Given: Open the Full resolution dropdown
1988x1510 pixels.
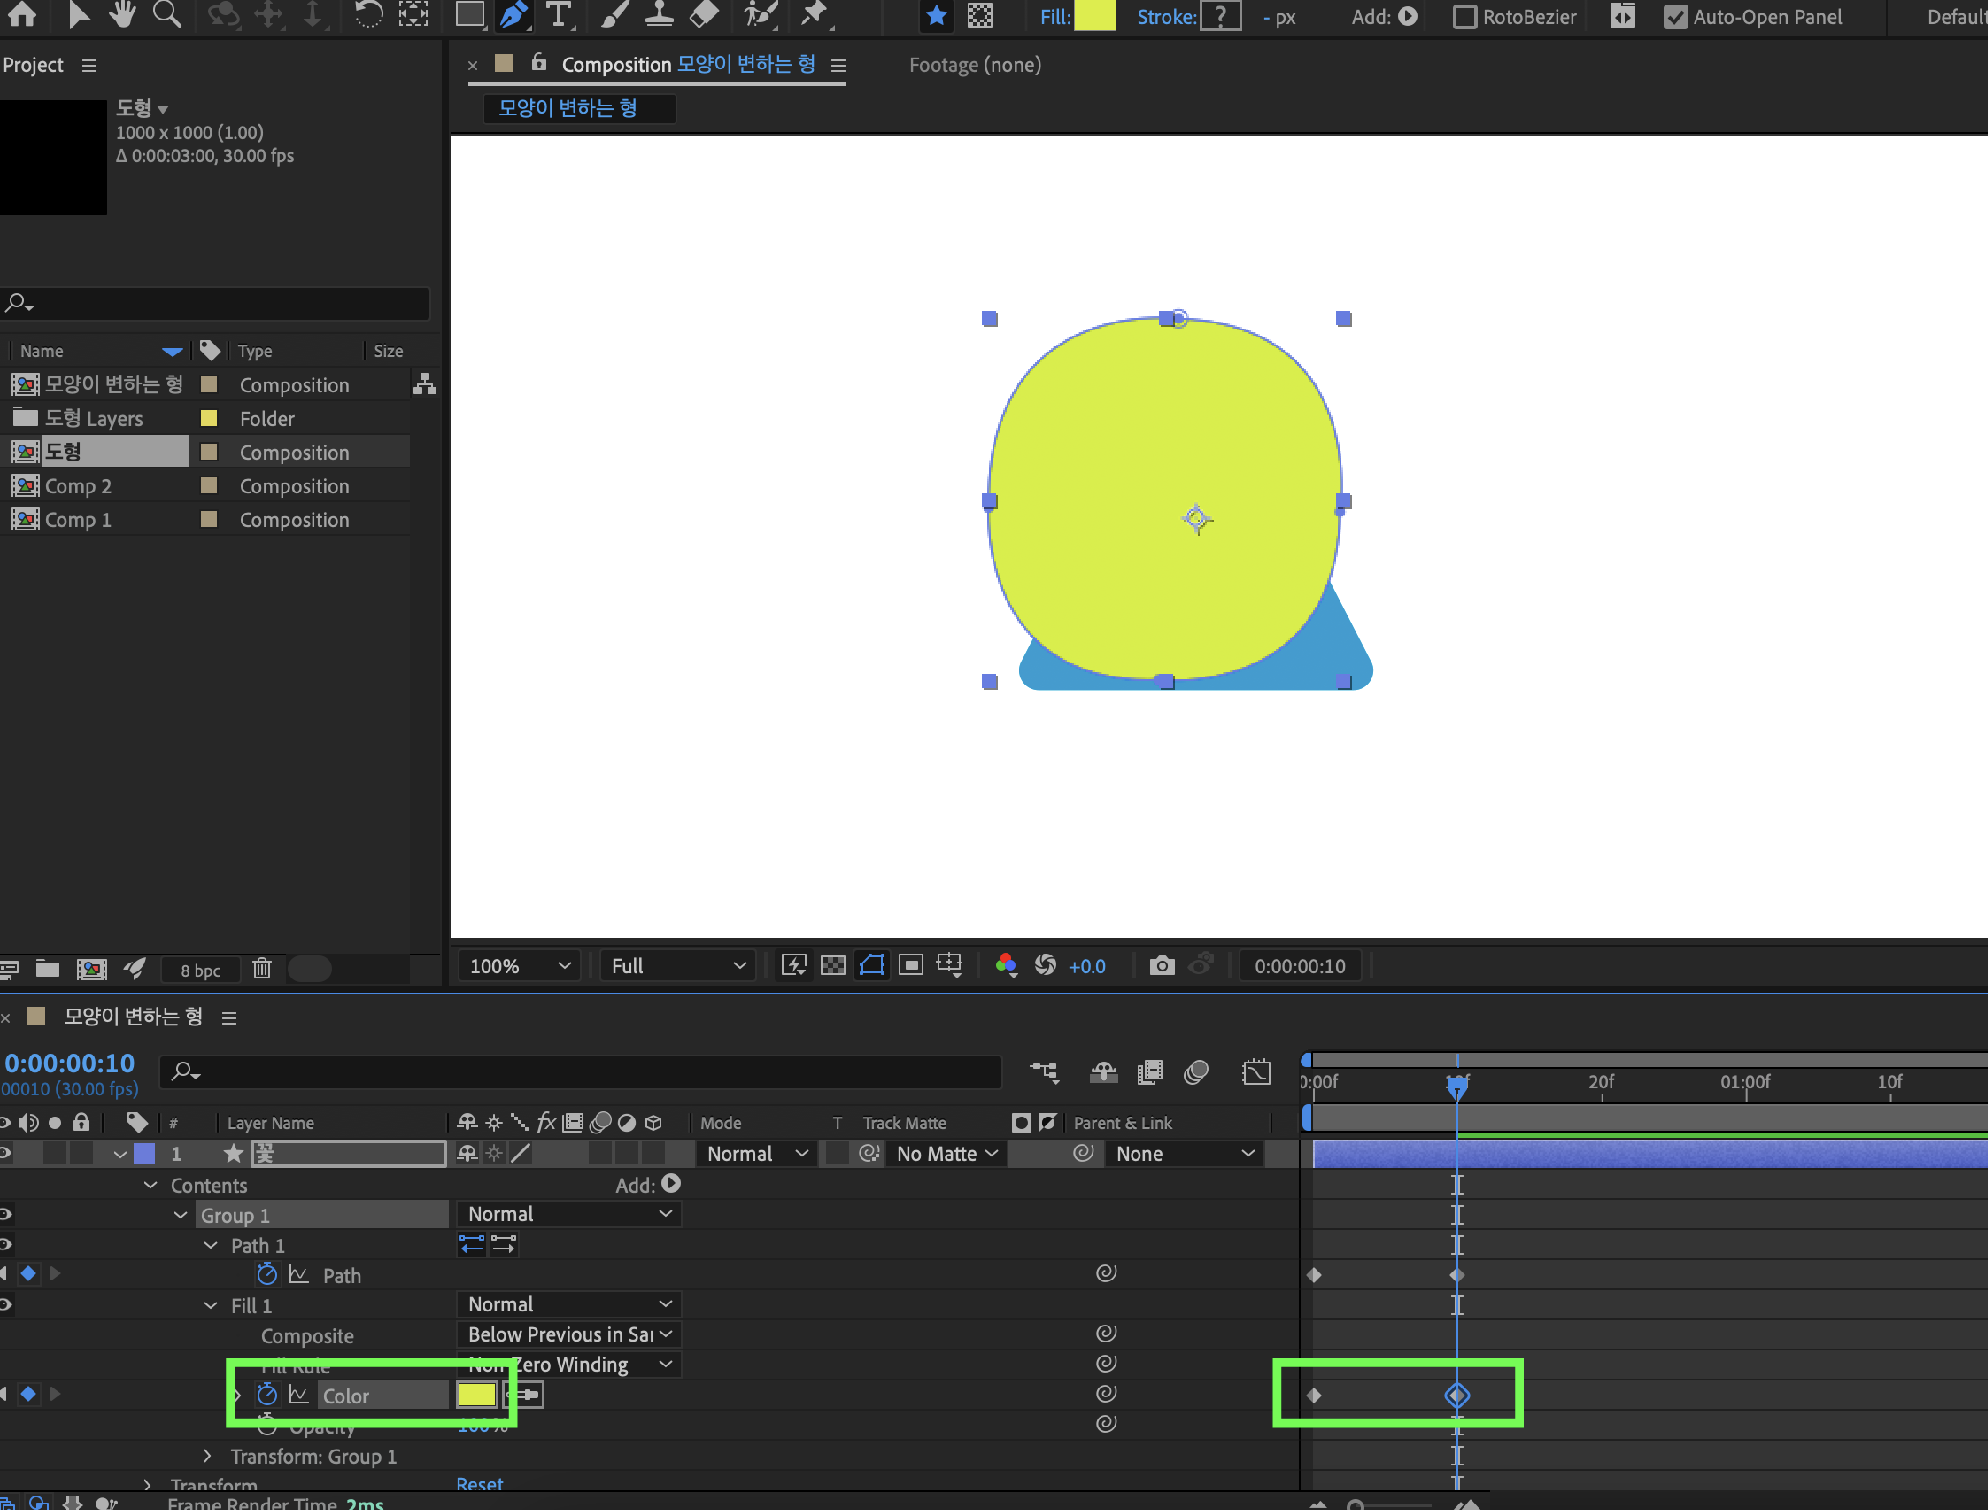Looking at the screenshot, I should (x=677, y=966).
